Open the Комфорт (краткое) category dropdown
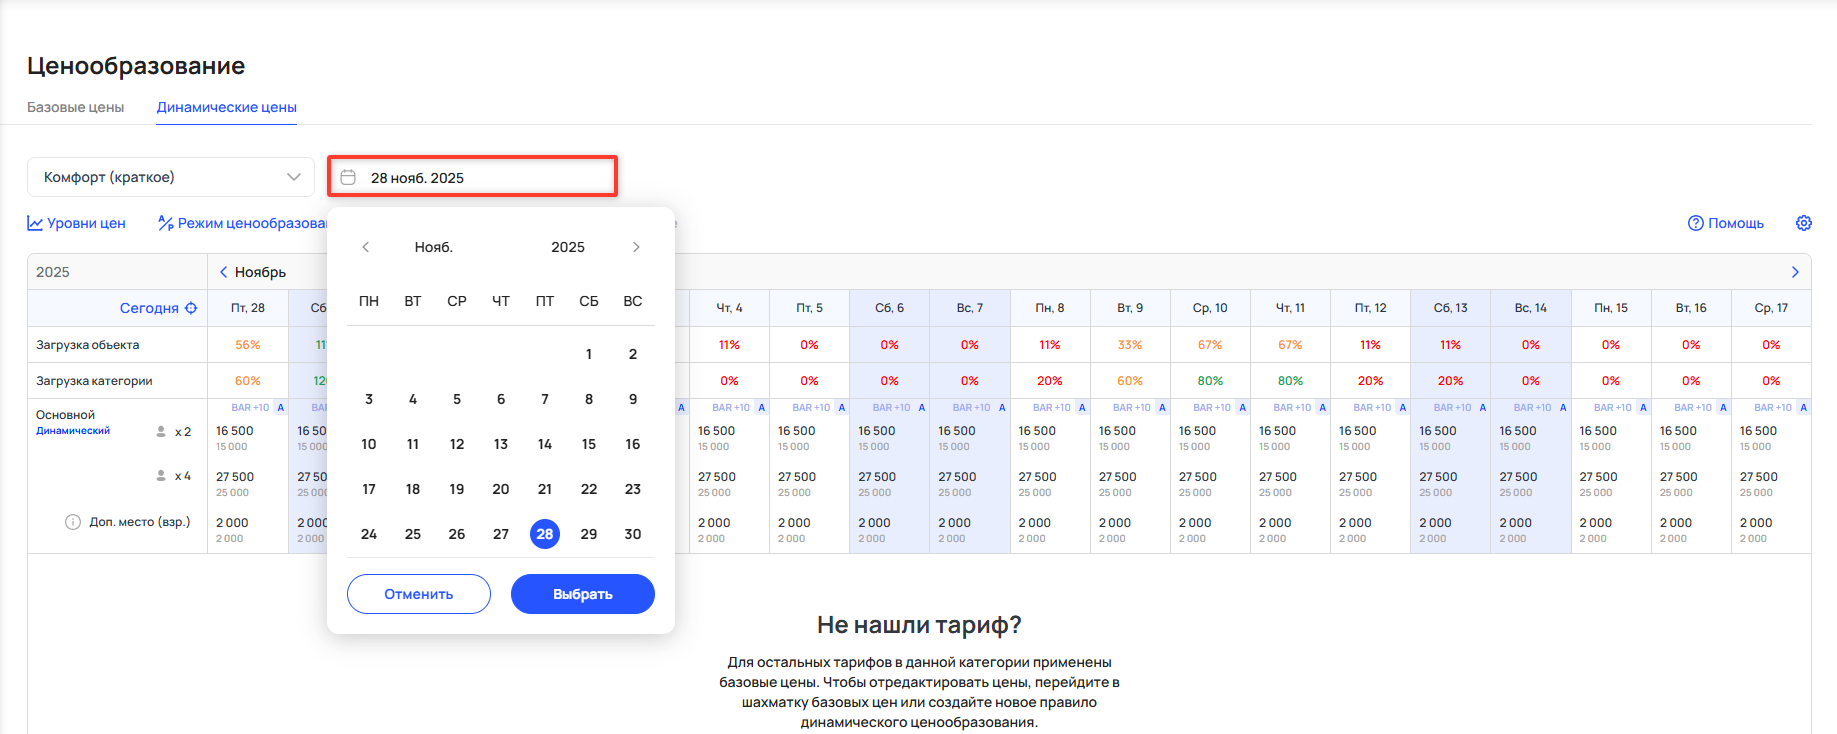 click(171, 177)
